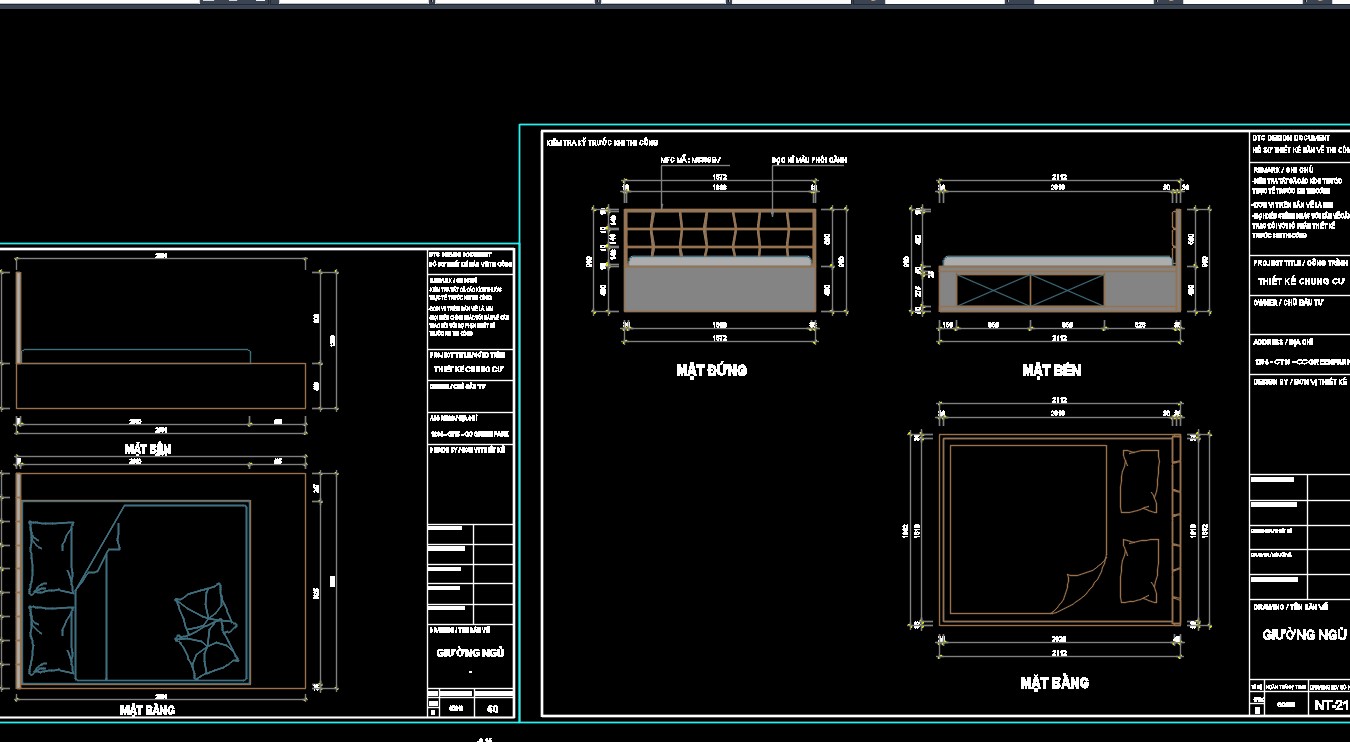The height and width of the screenshot is (742, 1350).
Task: Select the MẶT BÊN title in the left sheet
Action: [x=148, y=449]
